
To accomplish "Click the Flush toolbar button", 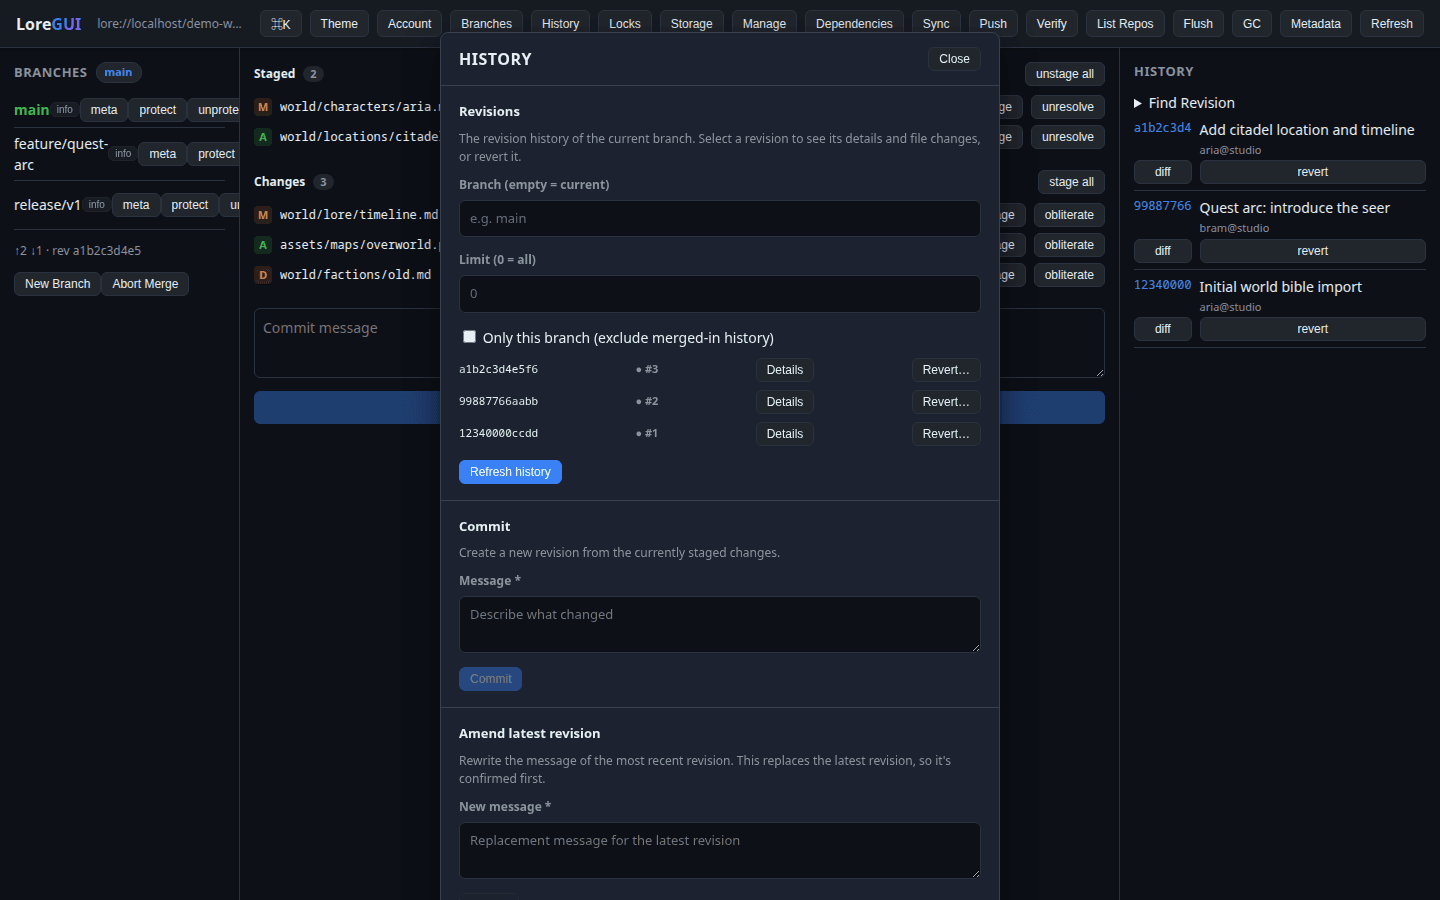I will click(x=1198, y=24).
